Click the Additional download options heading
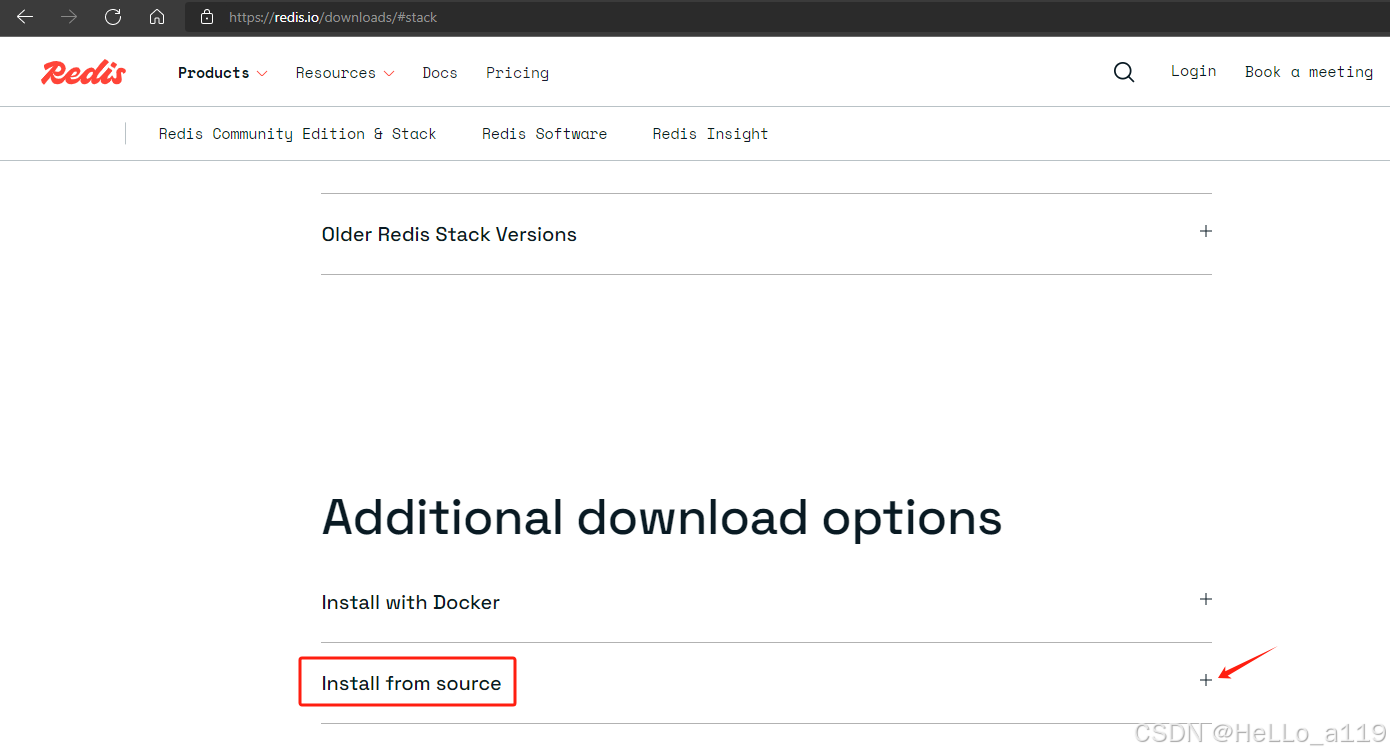Viewport: 1390px width, 756px height. (662, 519)
